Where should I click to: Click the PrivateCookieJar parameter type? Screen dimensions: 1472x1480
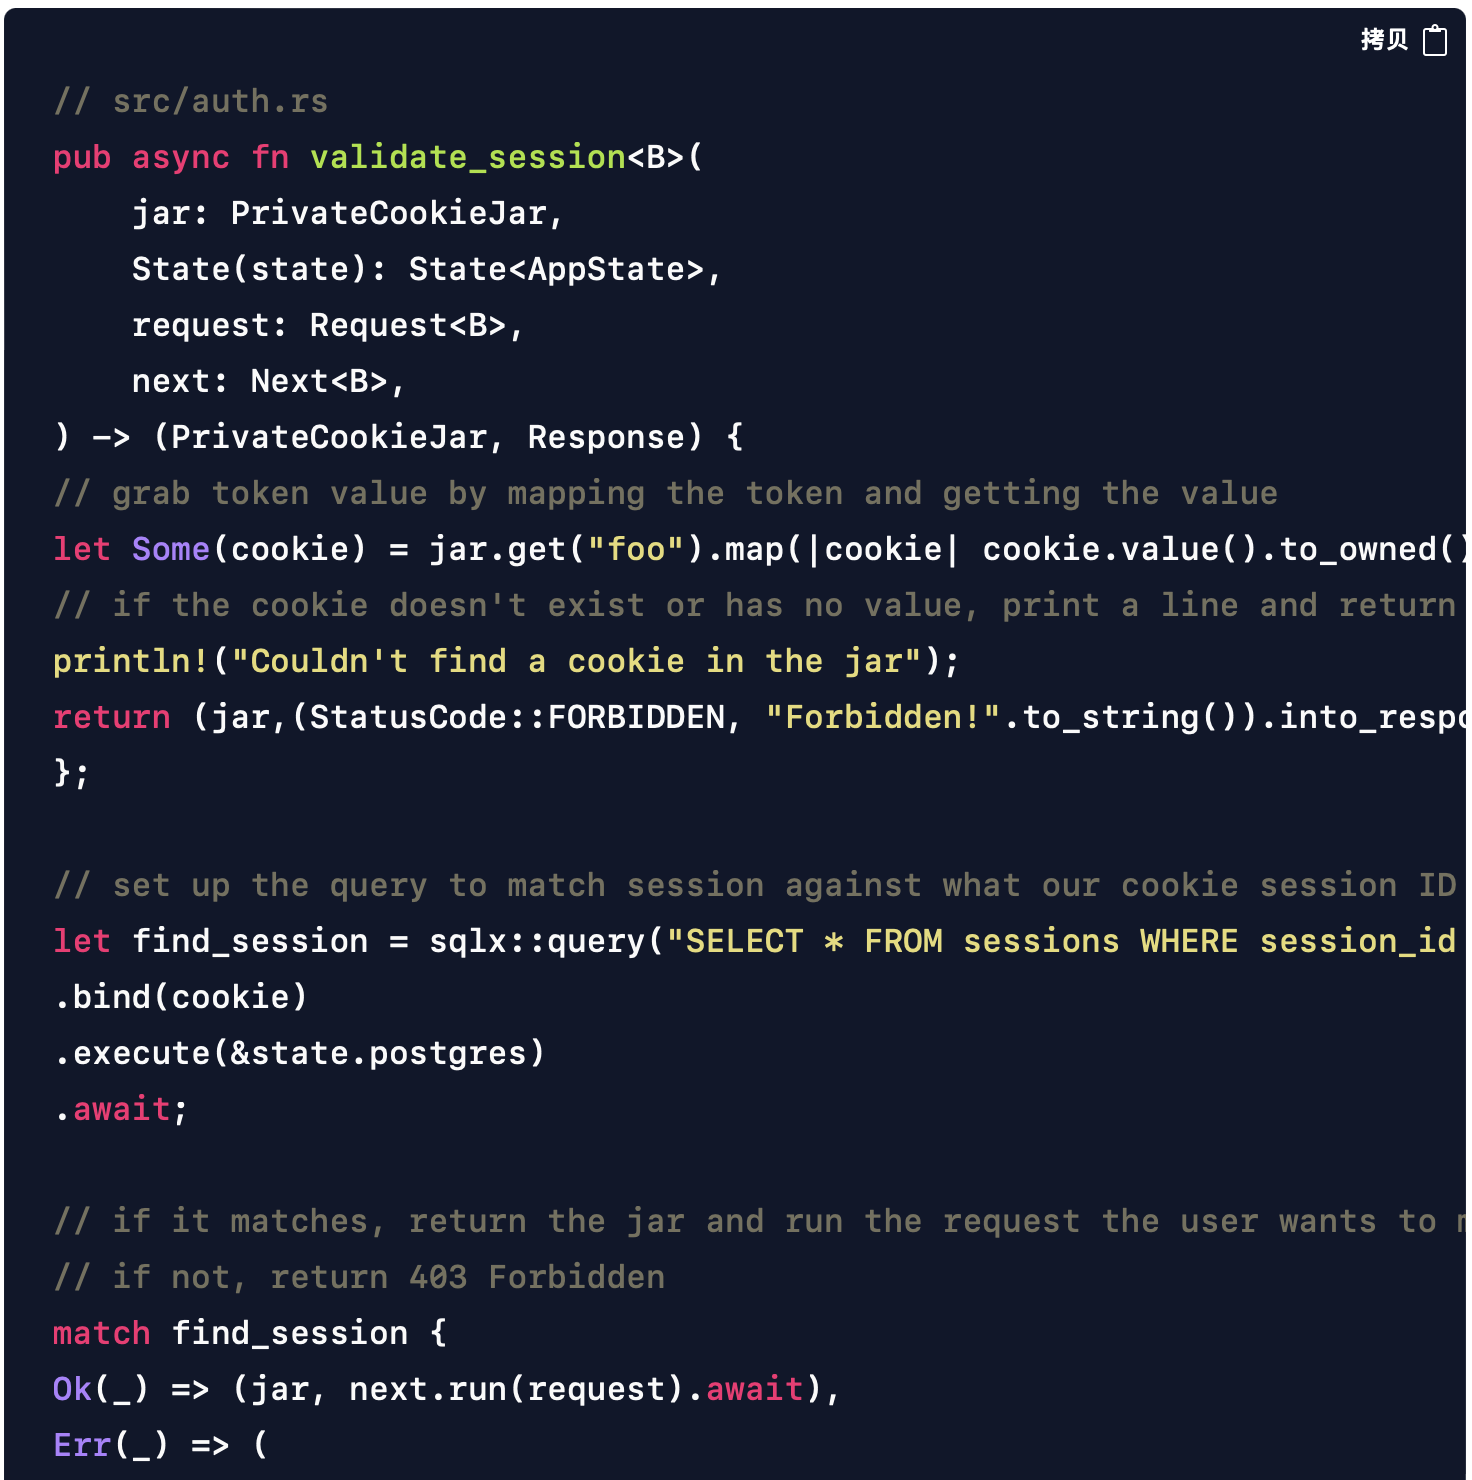(389, 213)
